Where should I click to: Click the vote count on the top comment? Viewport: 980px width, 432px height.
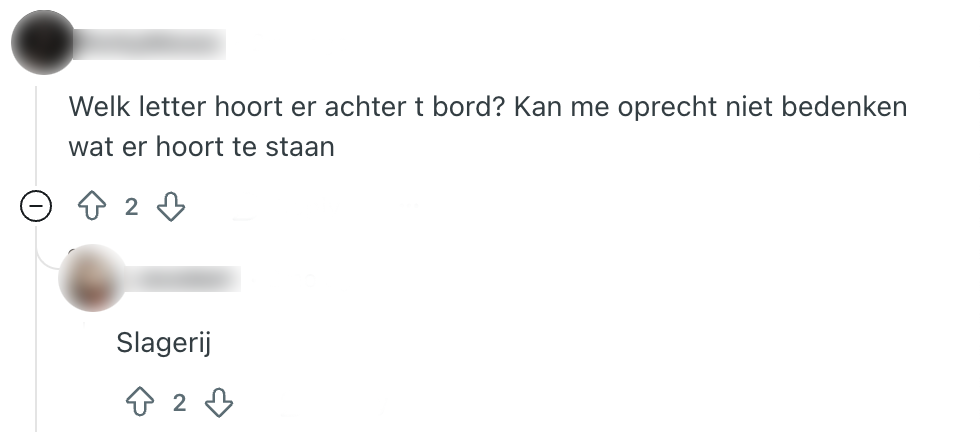point(131,207)
